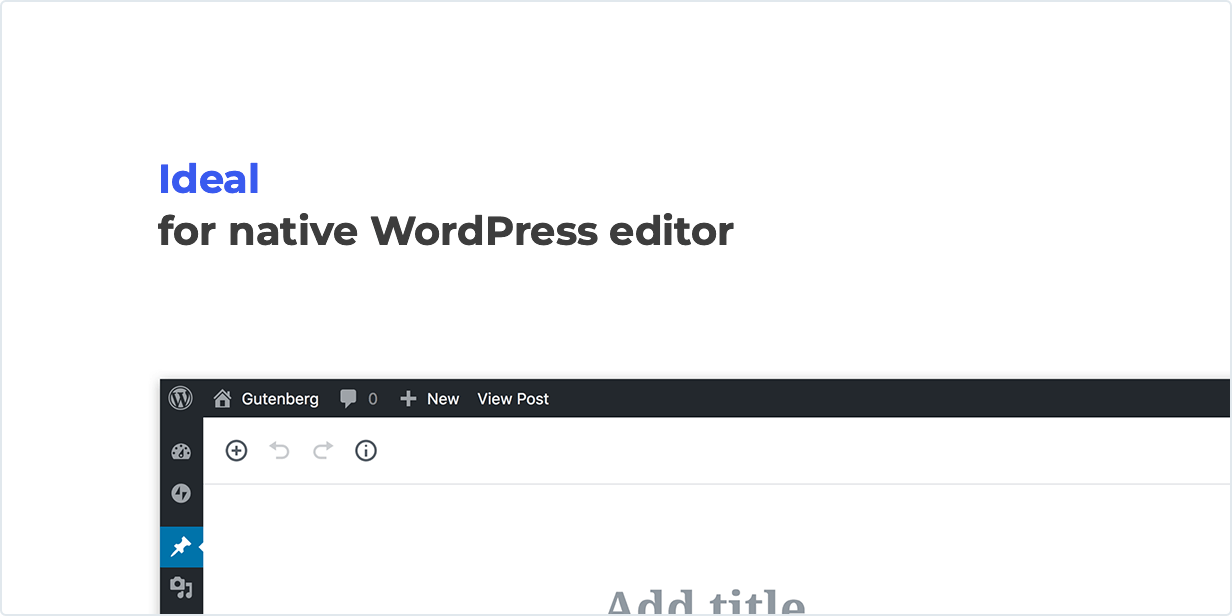Click the WordPress logo in the admin bar
This screenshot has width=1232, height=616.
tap(181, 398)
